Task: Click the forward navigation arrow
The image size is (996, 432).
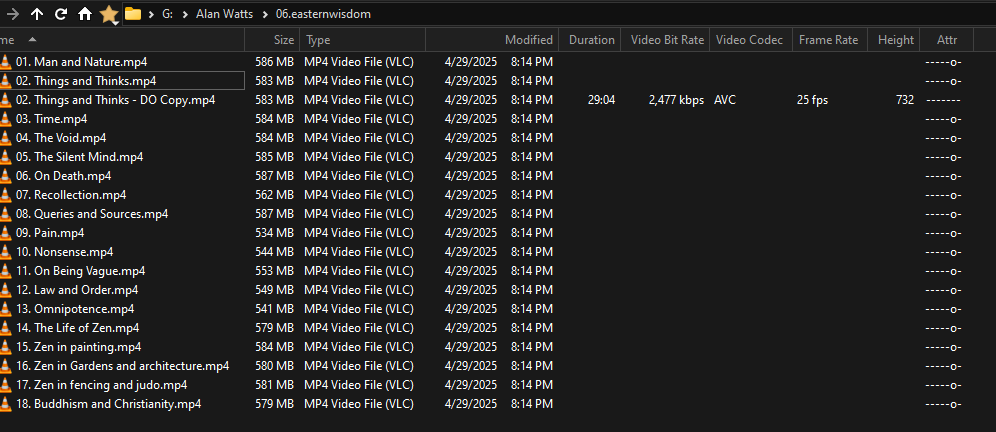Action: (x=12, y=14)
